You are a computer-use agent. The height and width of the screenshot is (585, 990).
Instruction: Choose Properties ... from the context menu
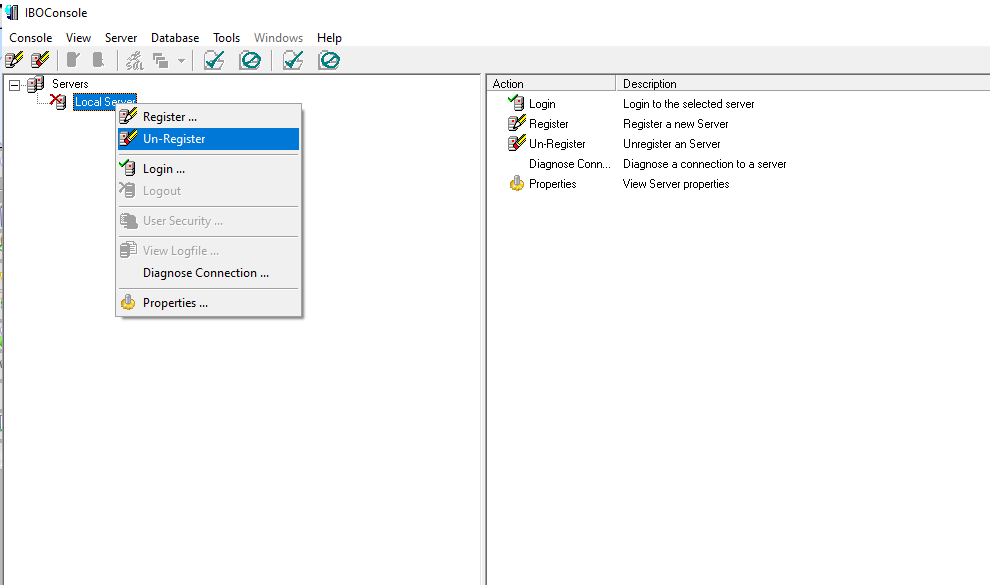[x=208, y=303]
